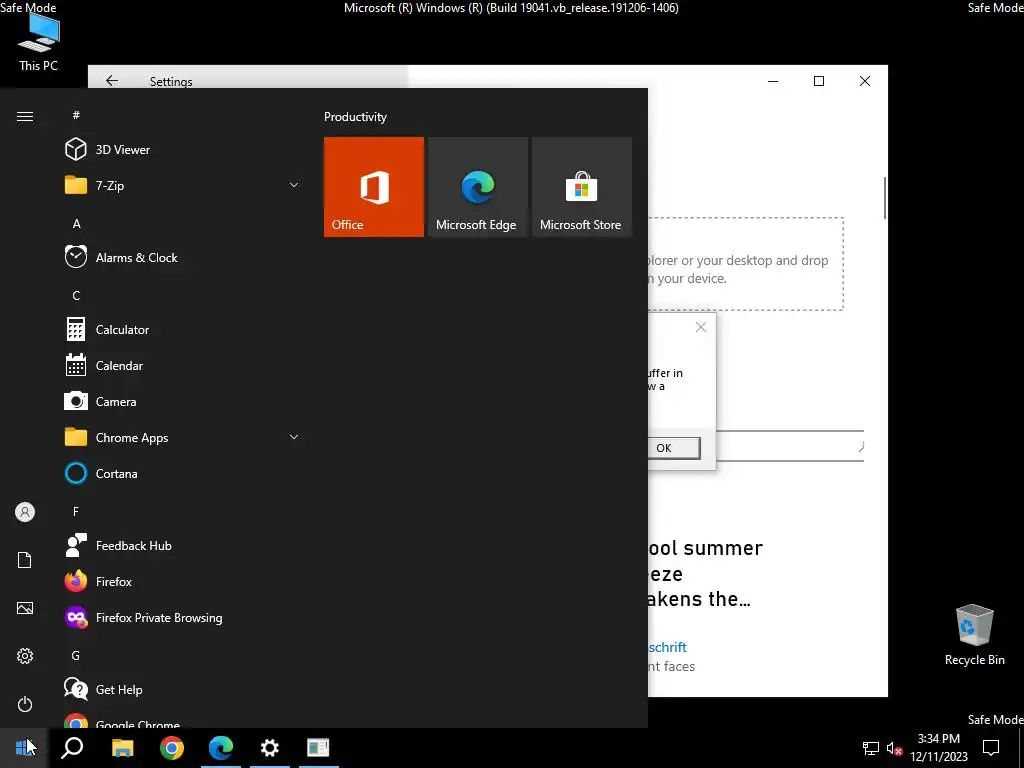Close the small dialog with its X
The image size is (1024, 768).
[701, 327]
